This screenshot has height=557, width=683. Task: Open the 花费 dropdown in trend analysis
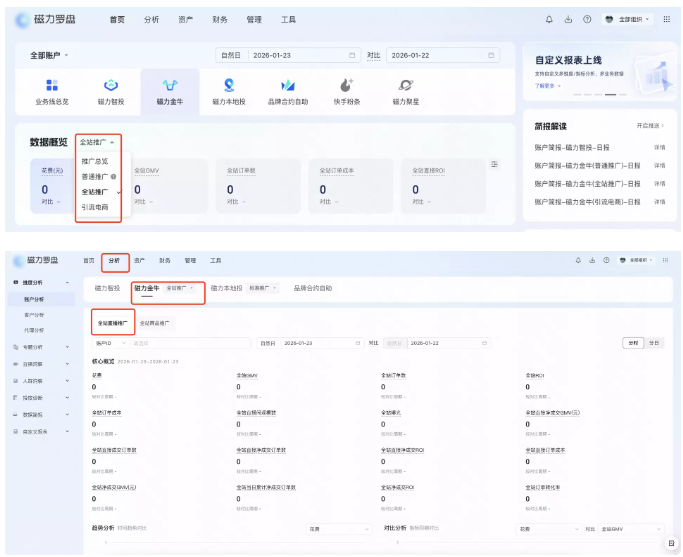(x=339, y=529)
